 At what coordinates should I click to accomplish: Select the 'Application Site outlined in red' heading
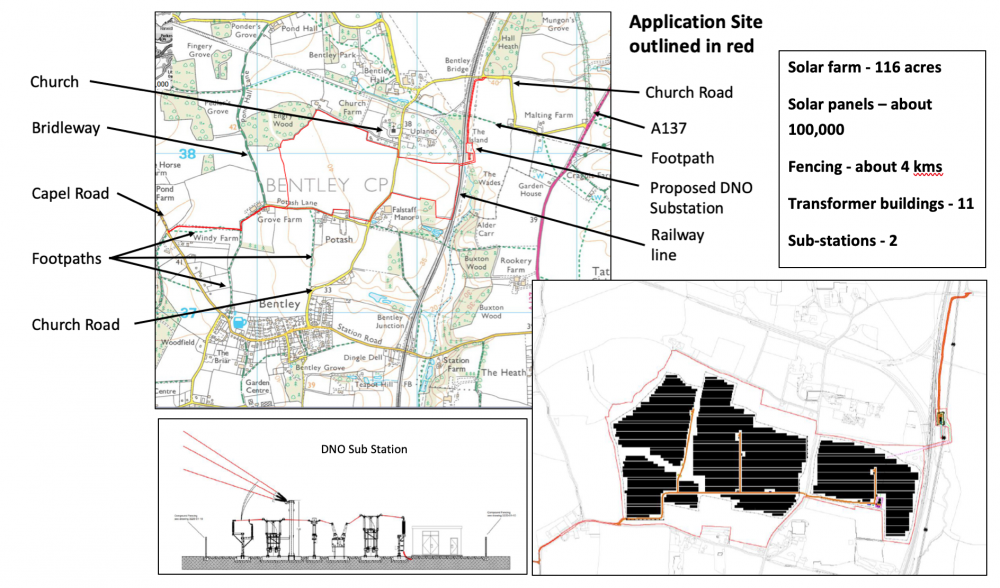point(696,34)
